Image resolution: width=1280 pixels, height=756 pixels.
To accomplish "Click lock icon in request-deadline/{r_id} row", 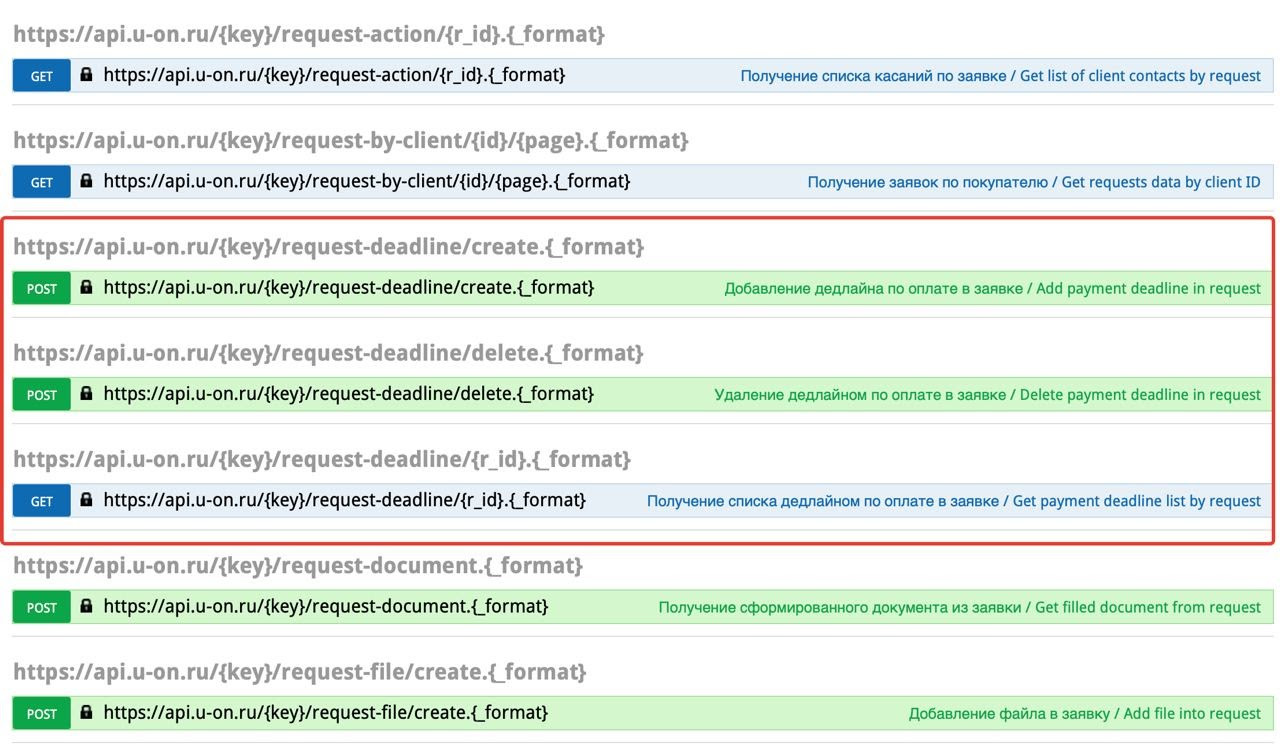I will [x=86, y=500].
